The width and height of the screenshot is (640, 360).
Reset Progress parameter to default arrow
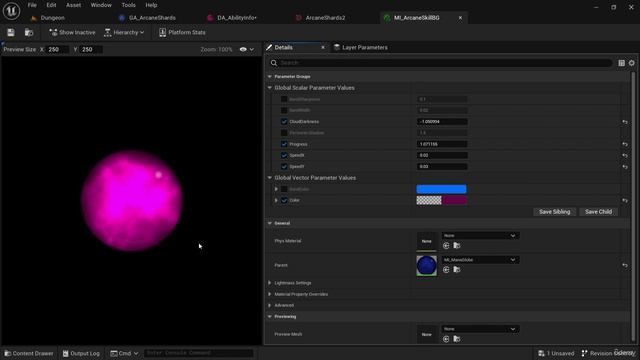click(x=624, y=144)
